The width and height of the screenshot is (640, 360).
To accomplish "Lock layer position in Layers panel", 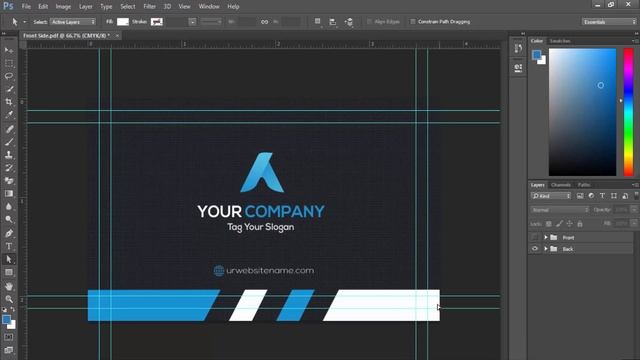I will (x=569, y=224).
